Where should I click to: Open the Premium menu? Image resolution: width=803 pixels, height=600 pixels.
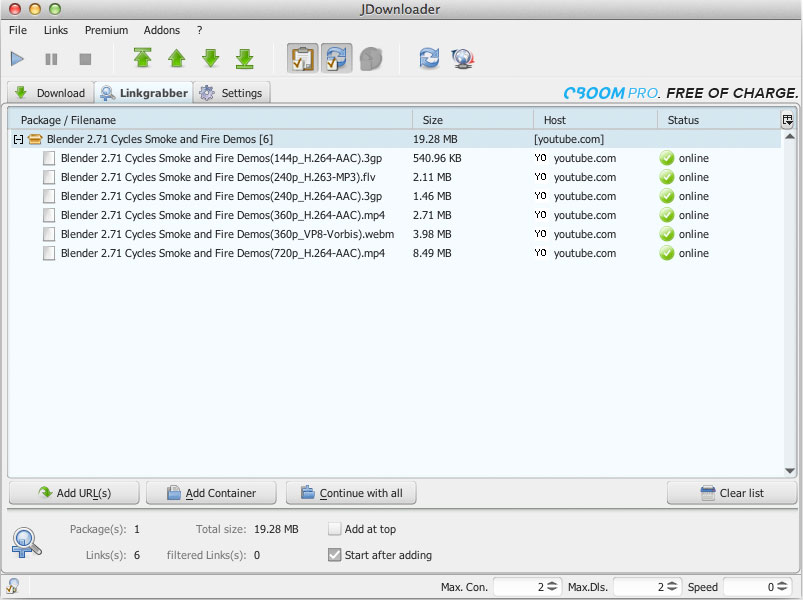(107, 30)
